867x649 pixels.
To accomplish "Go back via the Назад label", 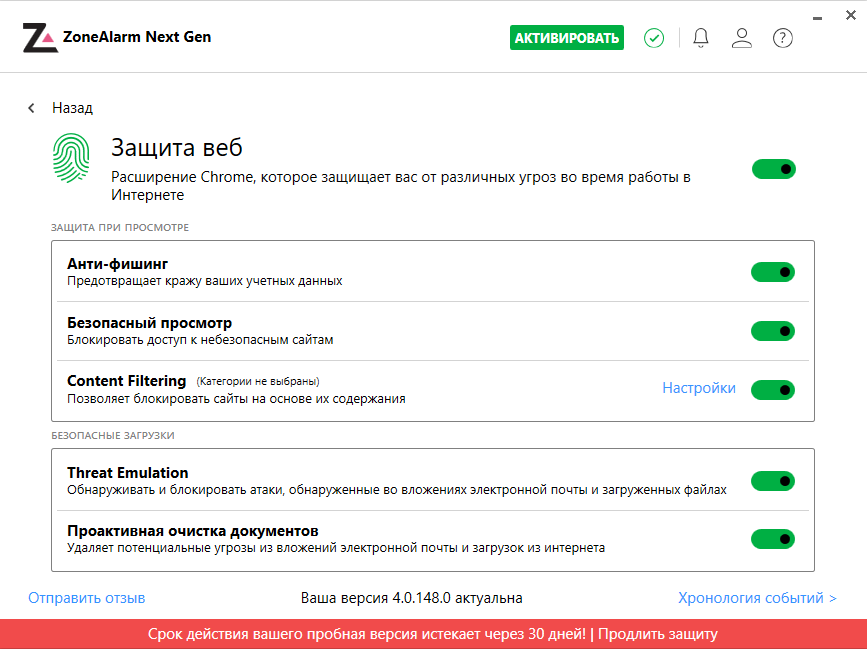I will pyautogui.click(x=73, y=108).
